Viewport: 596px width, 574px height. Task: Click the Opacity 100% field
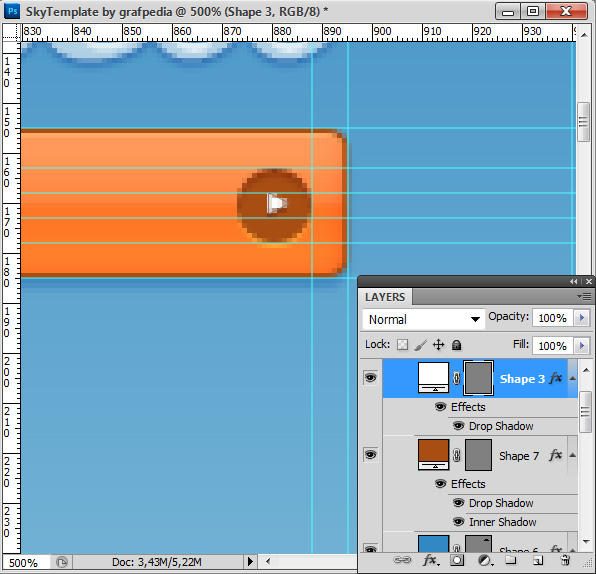pos(553,318)
